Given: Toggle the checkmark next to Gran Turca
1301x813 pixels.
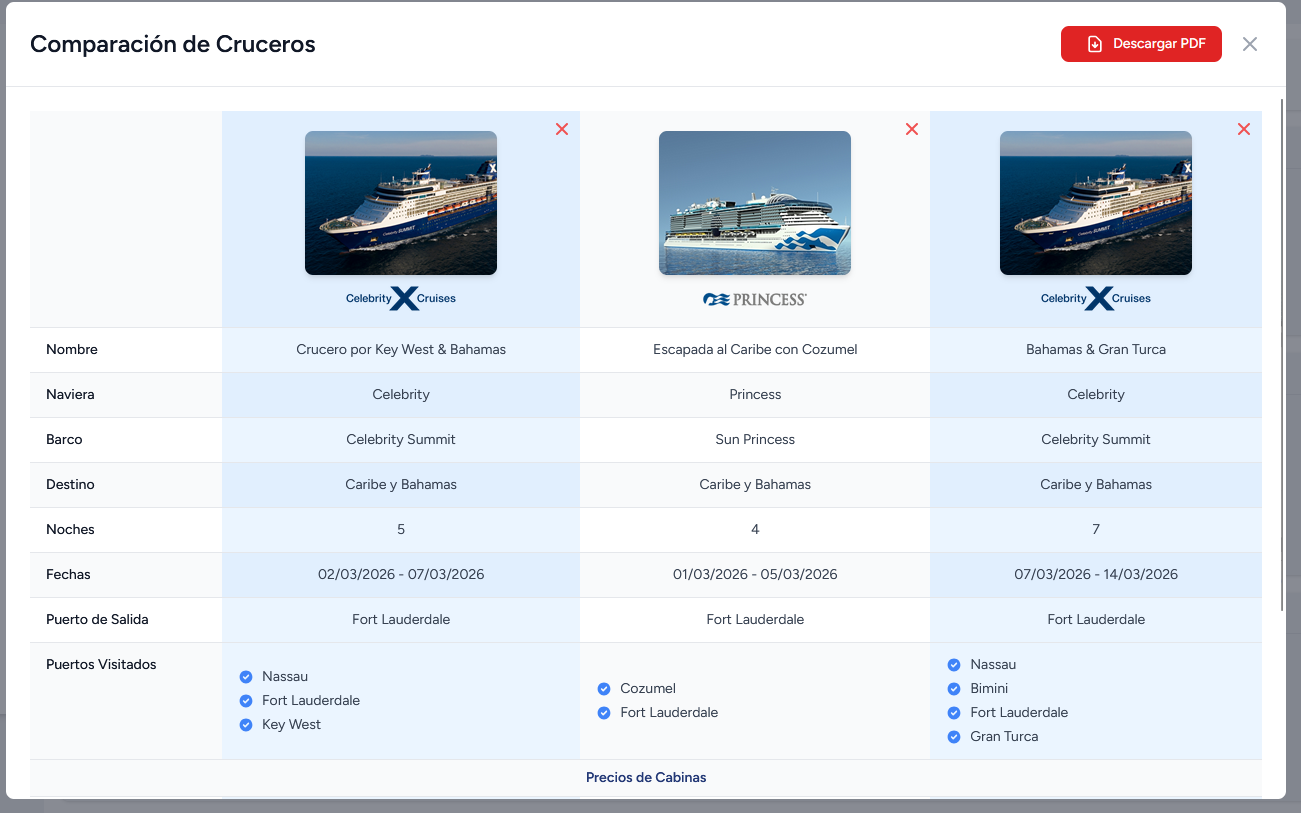Looking at the screenshot, I should [953, 736].
